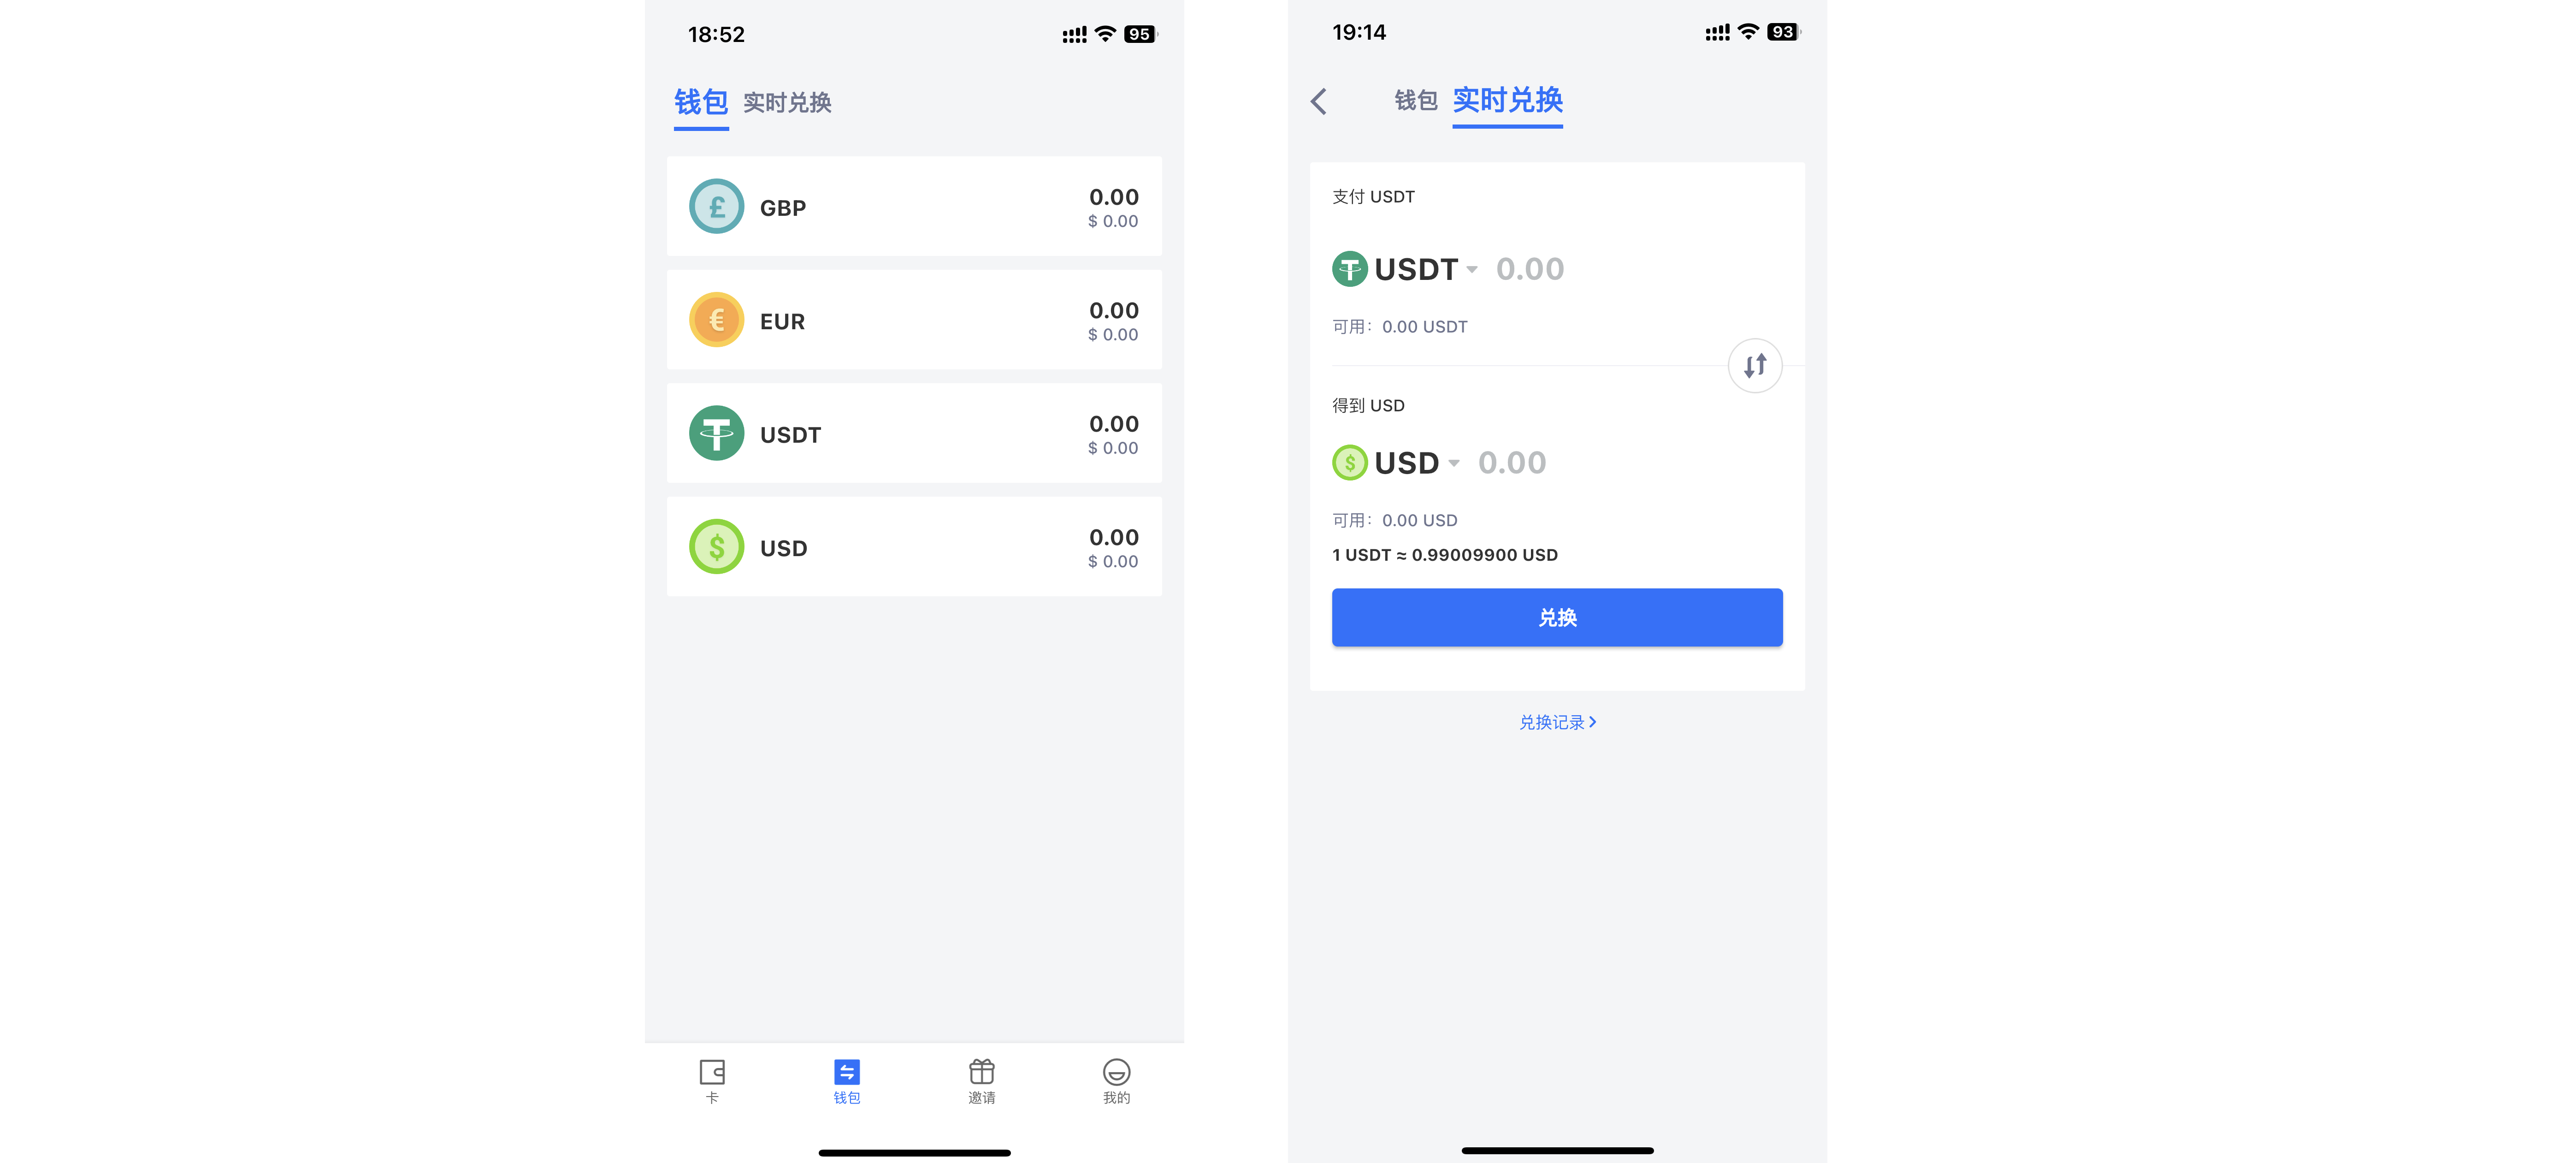This screenshot has height=1163, width=2576.
Task: Tap the EUR euro coin icon
Action: pos(717,320)
